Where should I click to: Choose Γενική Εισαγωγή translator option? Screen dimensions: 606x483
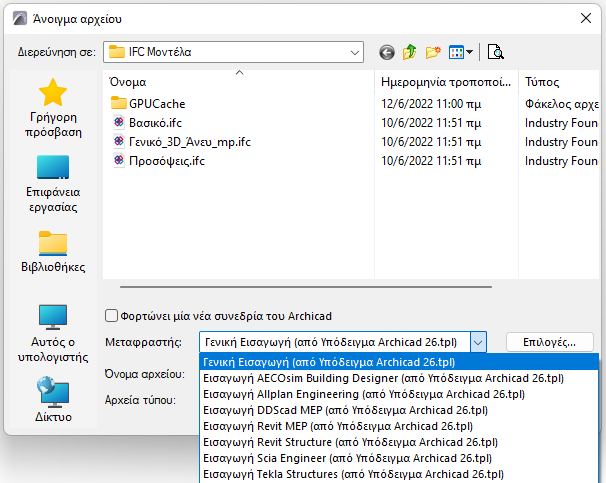point(399,362)
